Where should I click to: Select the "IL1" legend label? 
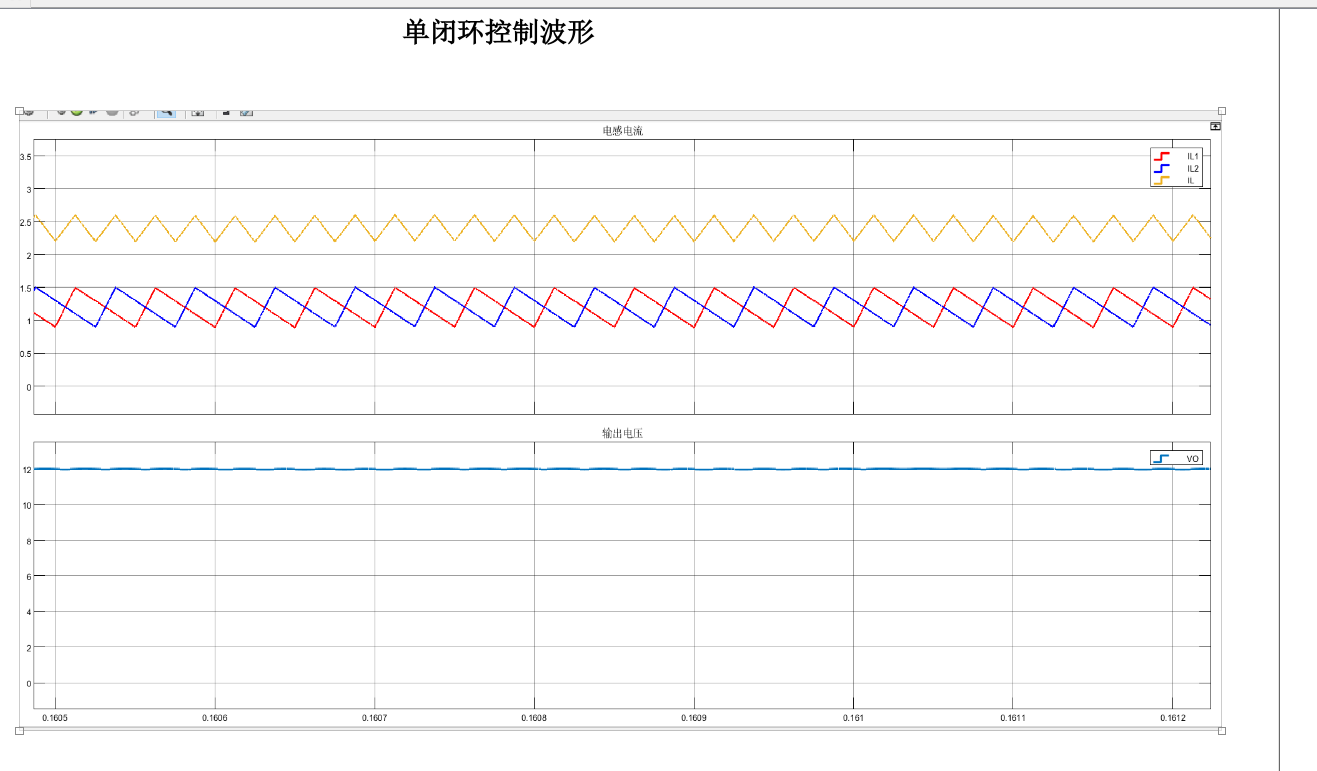click(1192, 157)
